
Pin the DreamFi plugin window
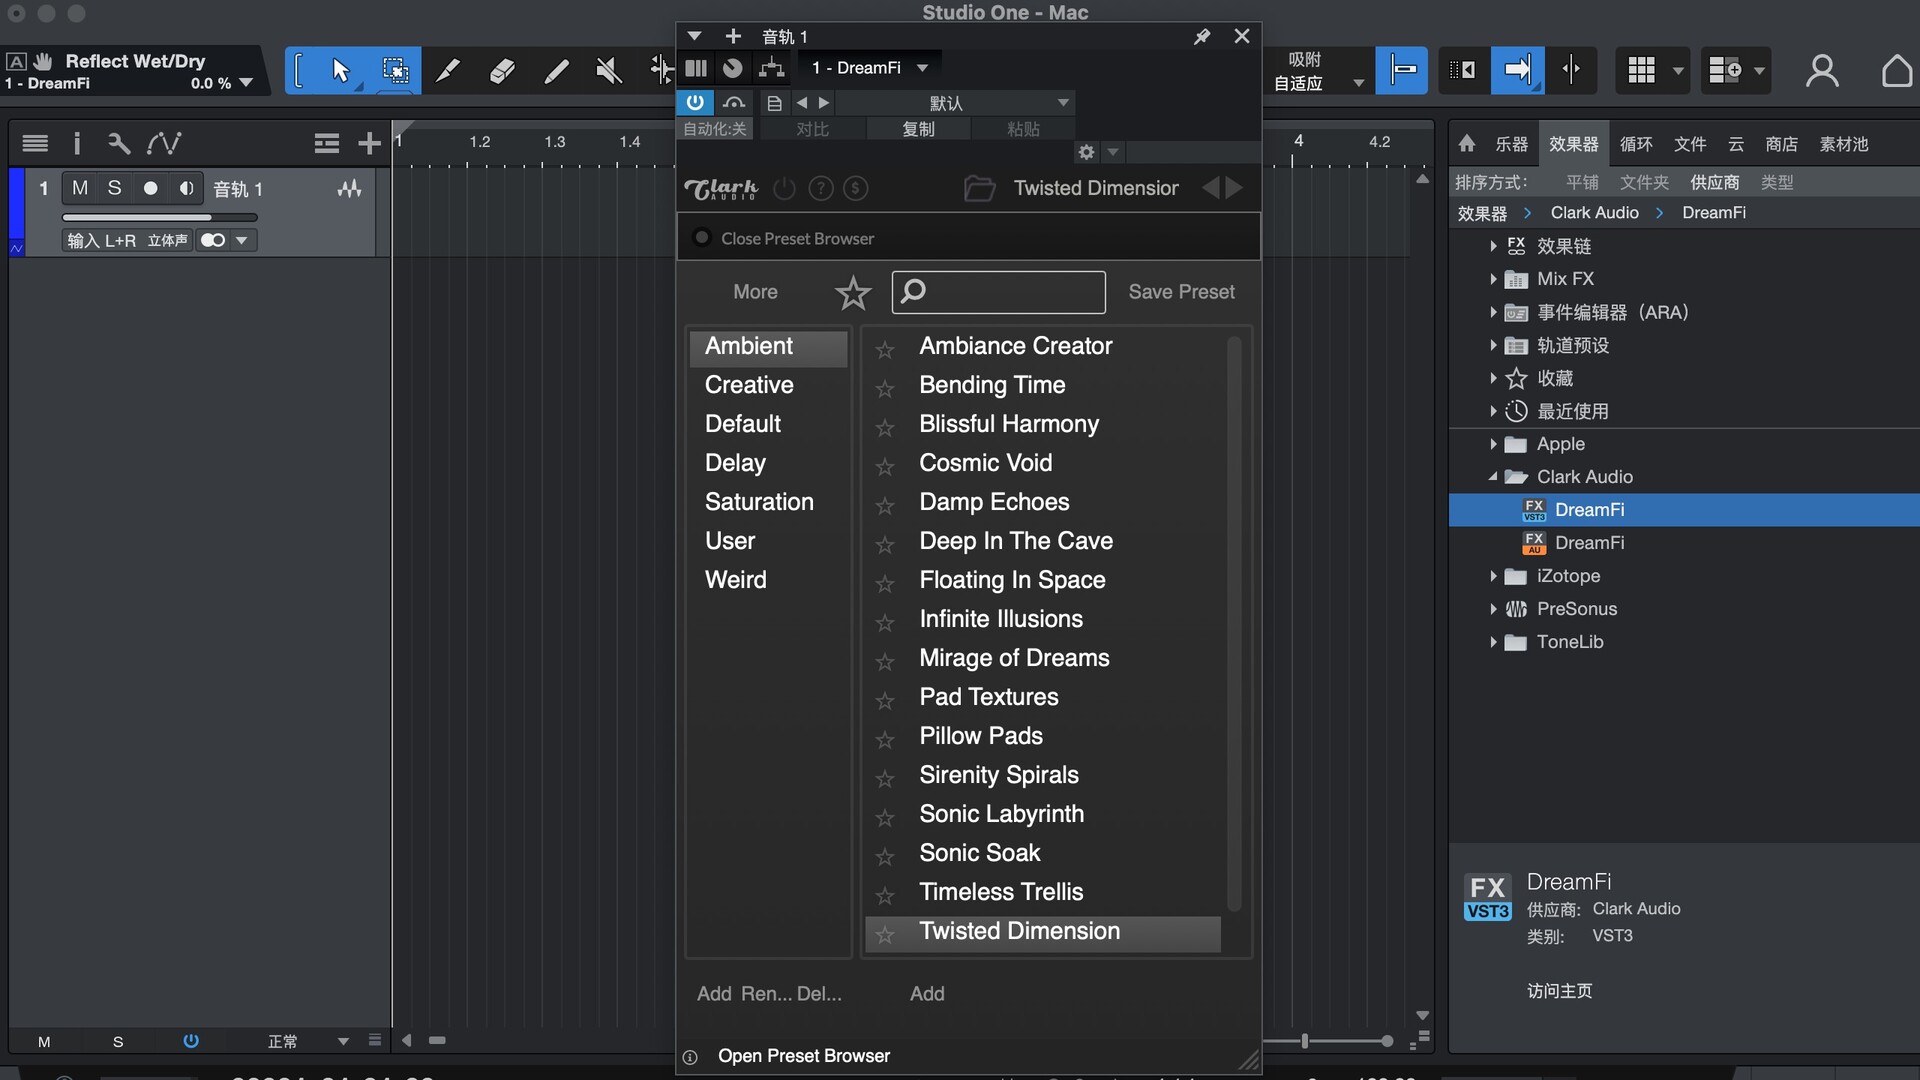pyautogui.click(x=1202, y=36)
